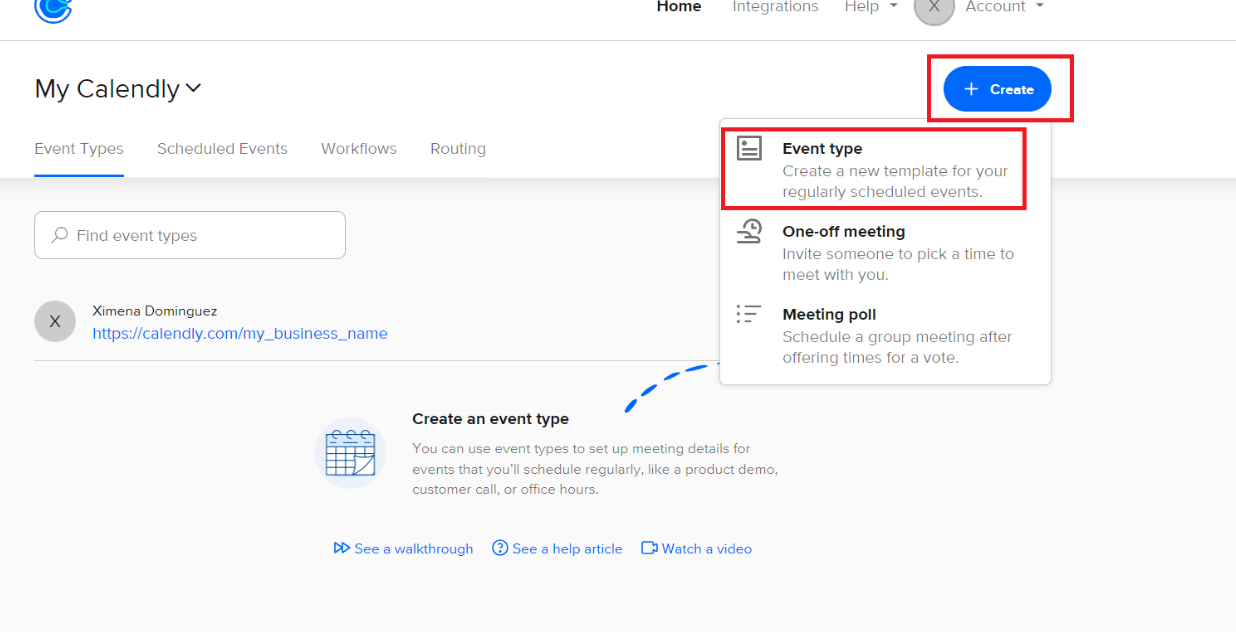Navigate to Integrations in the top menu
The width and height of the screenshot is (1236, 632).
click(x=775, y=7)
